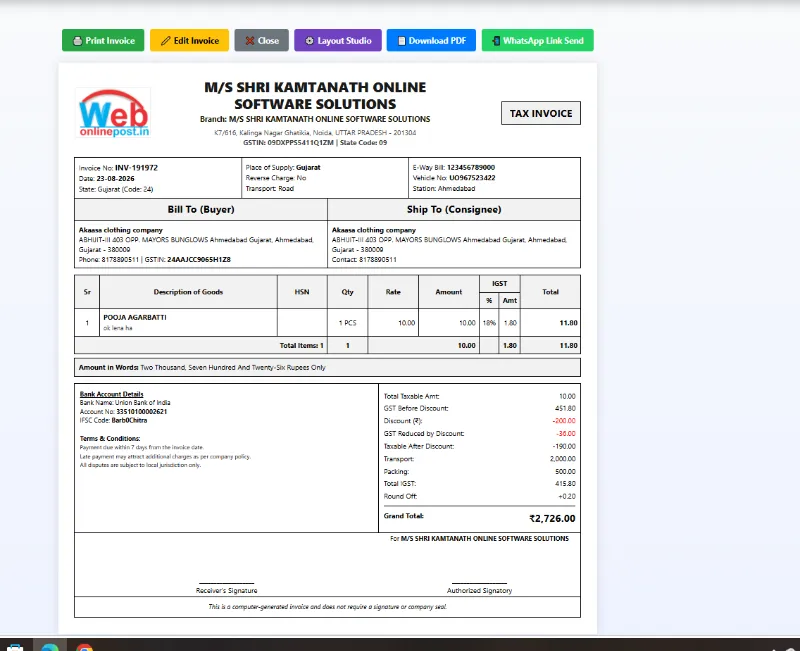Open Layout Studio
Screen dimensions: 800x651
pos(338,40)
